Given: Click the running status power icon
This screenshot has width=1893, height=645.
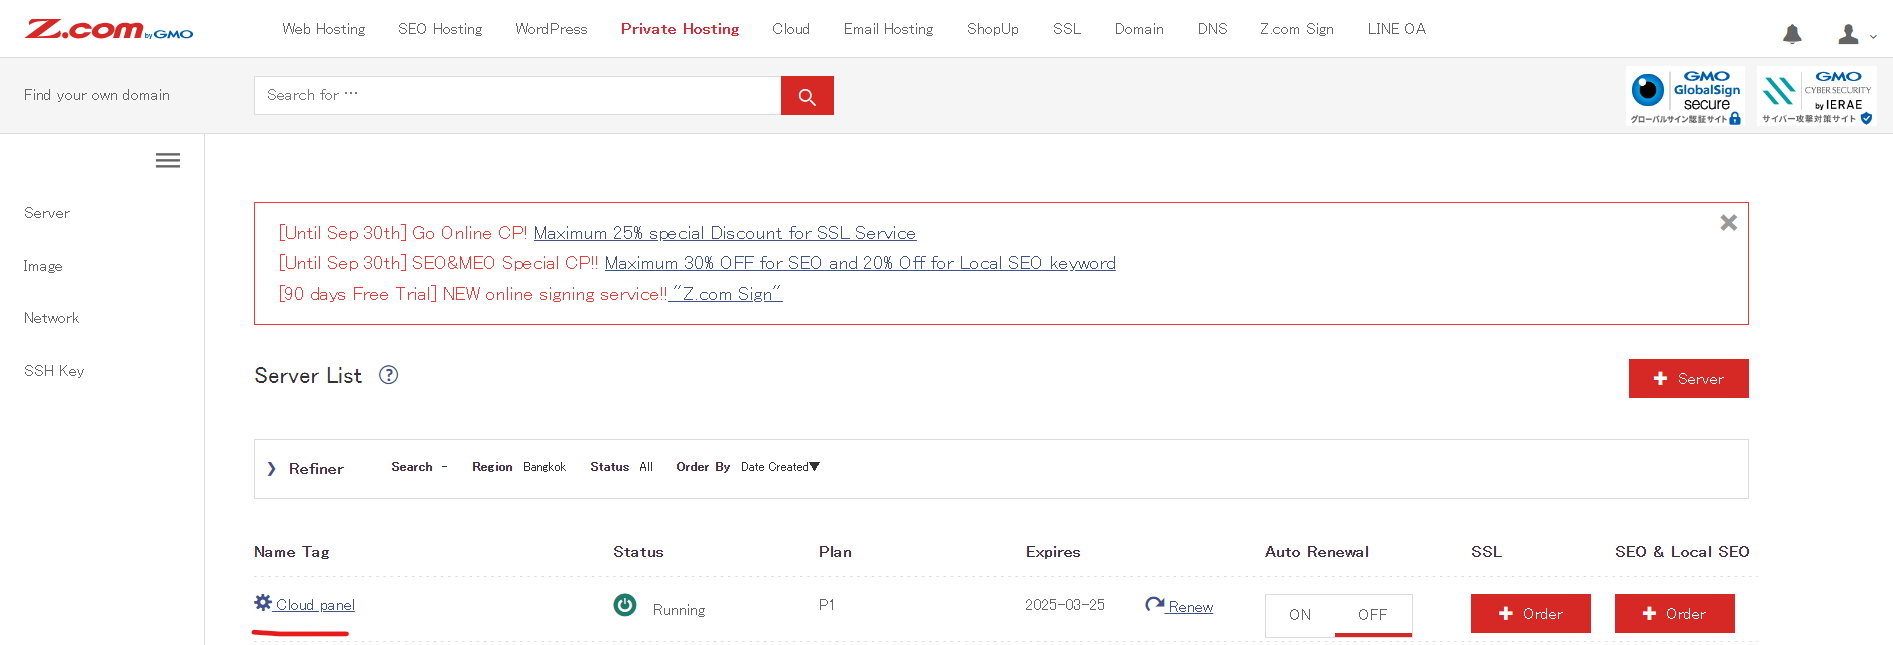Looking at the screenshot, I should pos(625,605).
